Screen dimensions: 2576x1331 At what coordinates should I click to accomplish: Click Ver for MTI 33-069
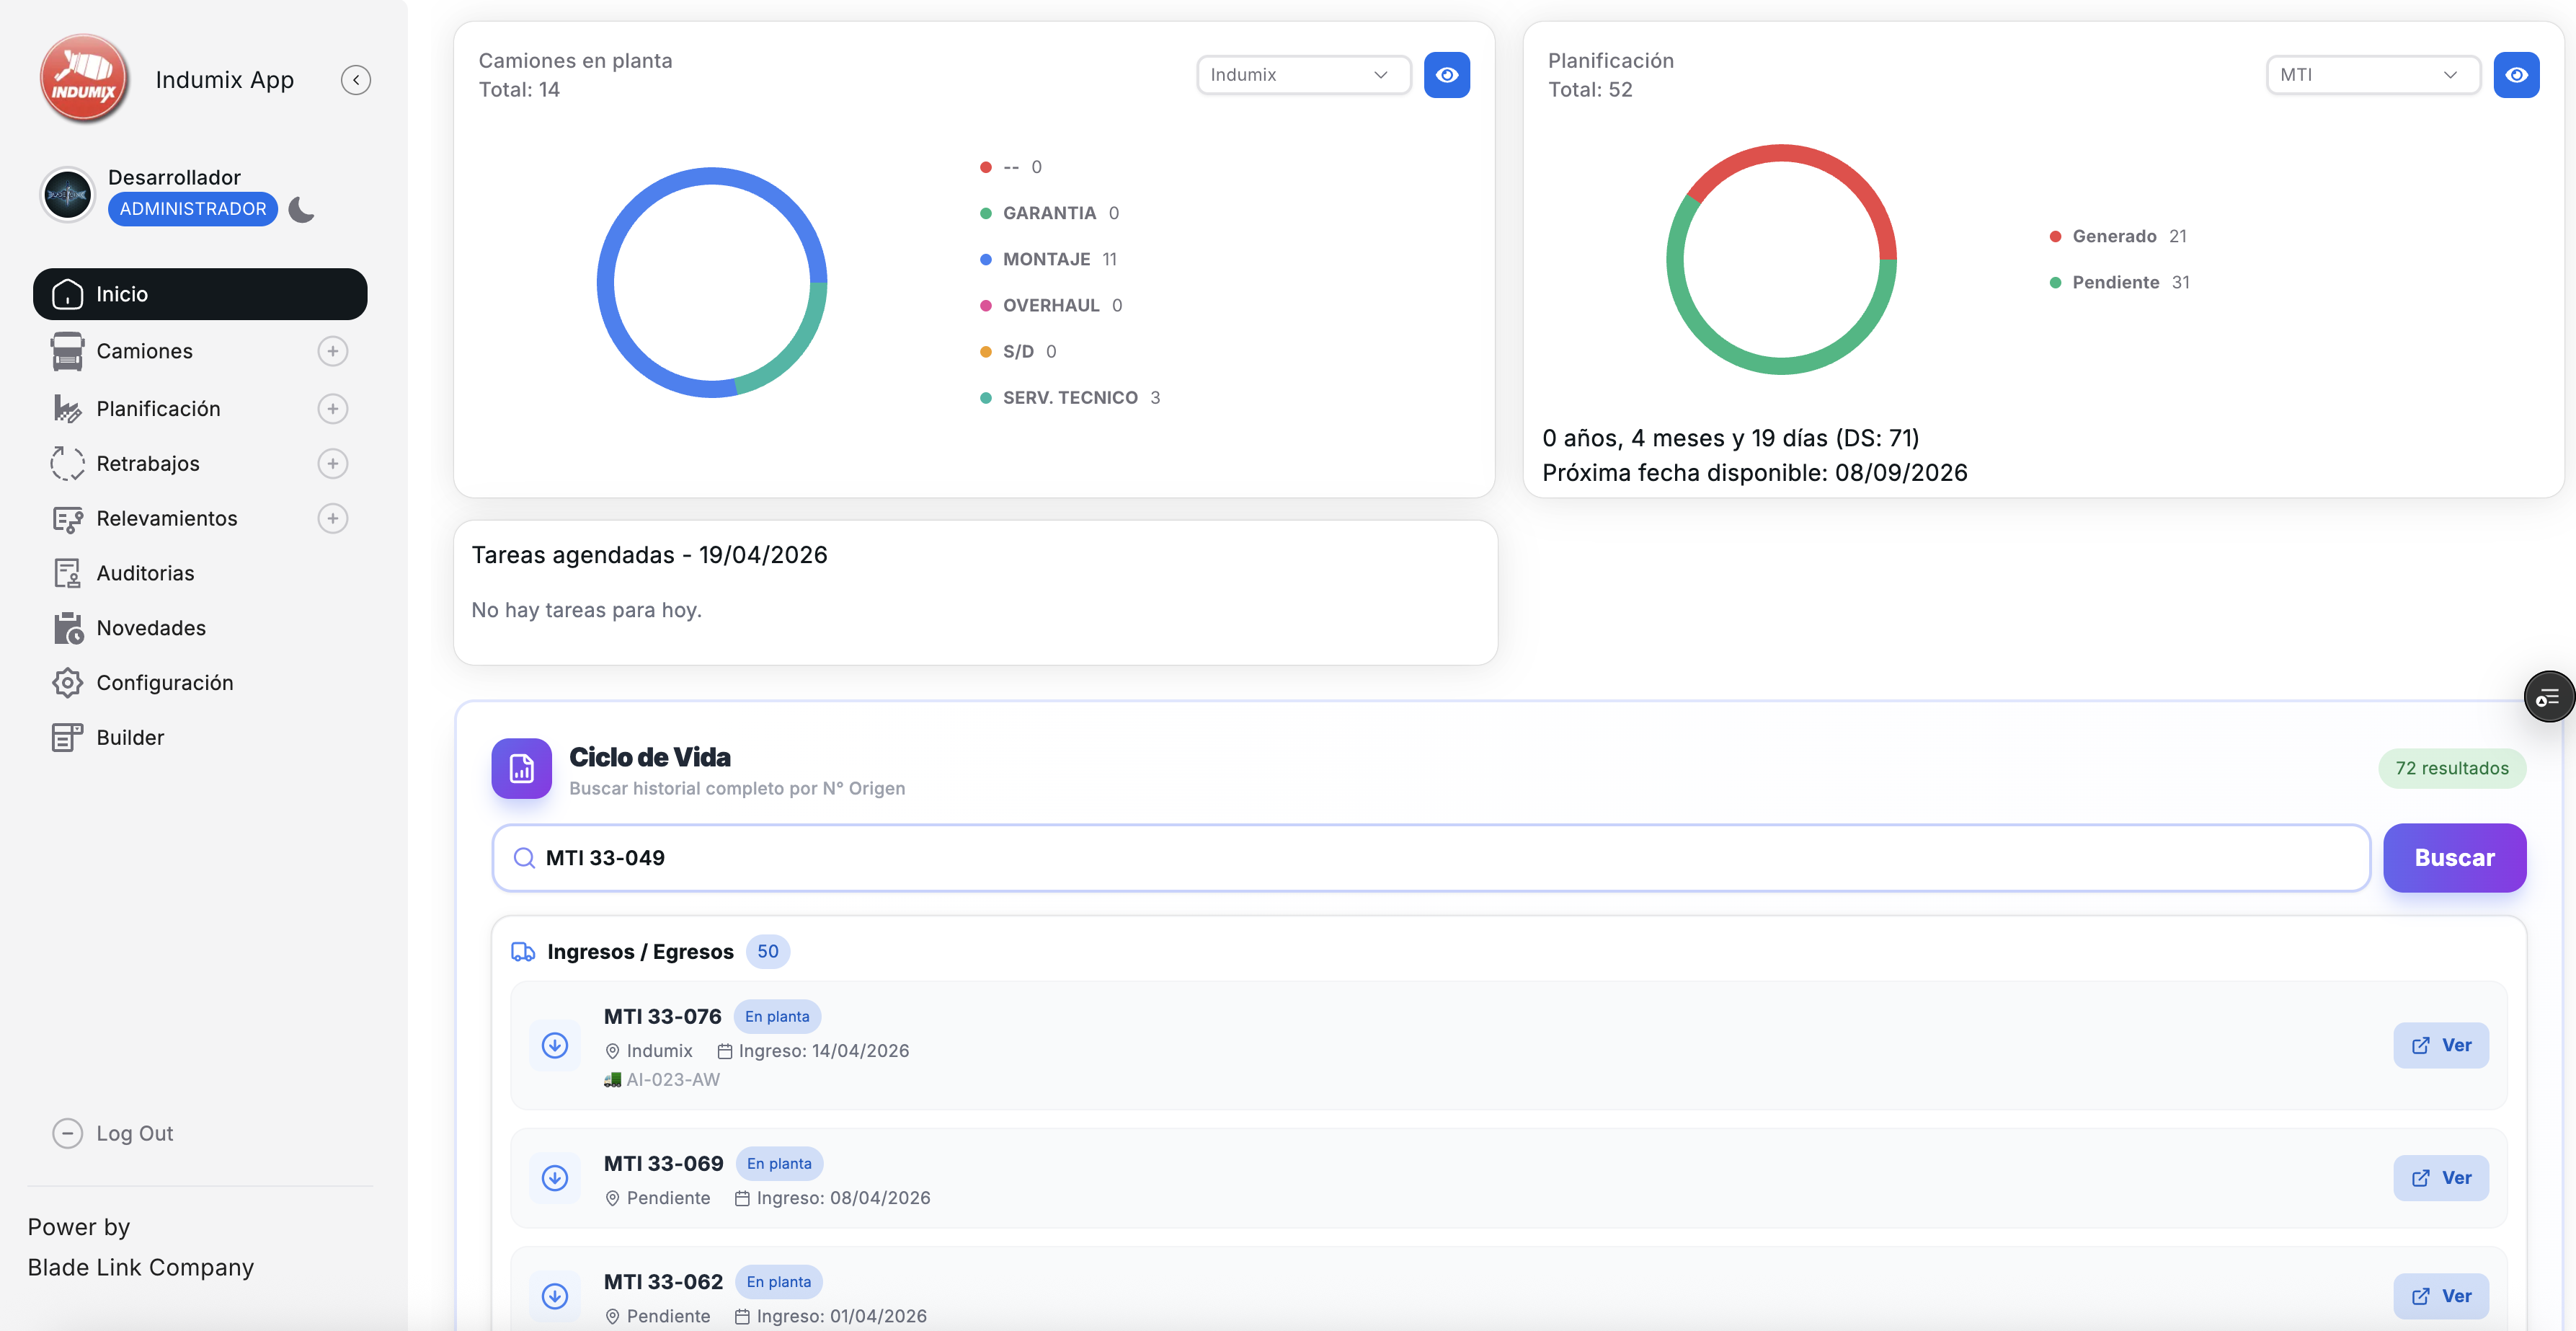(x=2441, y=1177)
